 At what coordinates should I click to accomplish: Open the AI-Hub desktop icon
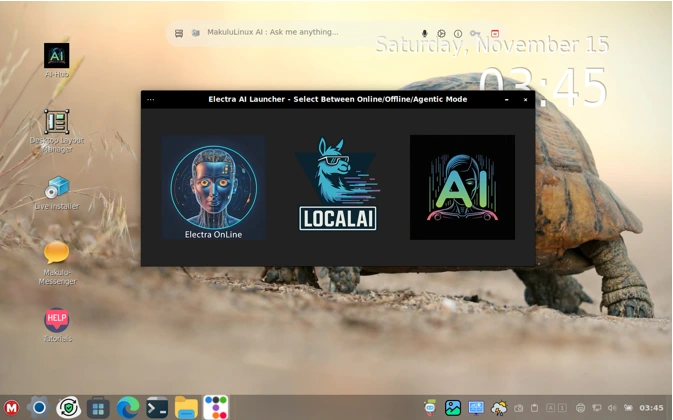pos(57,56)
